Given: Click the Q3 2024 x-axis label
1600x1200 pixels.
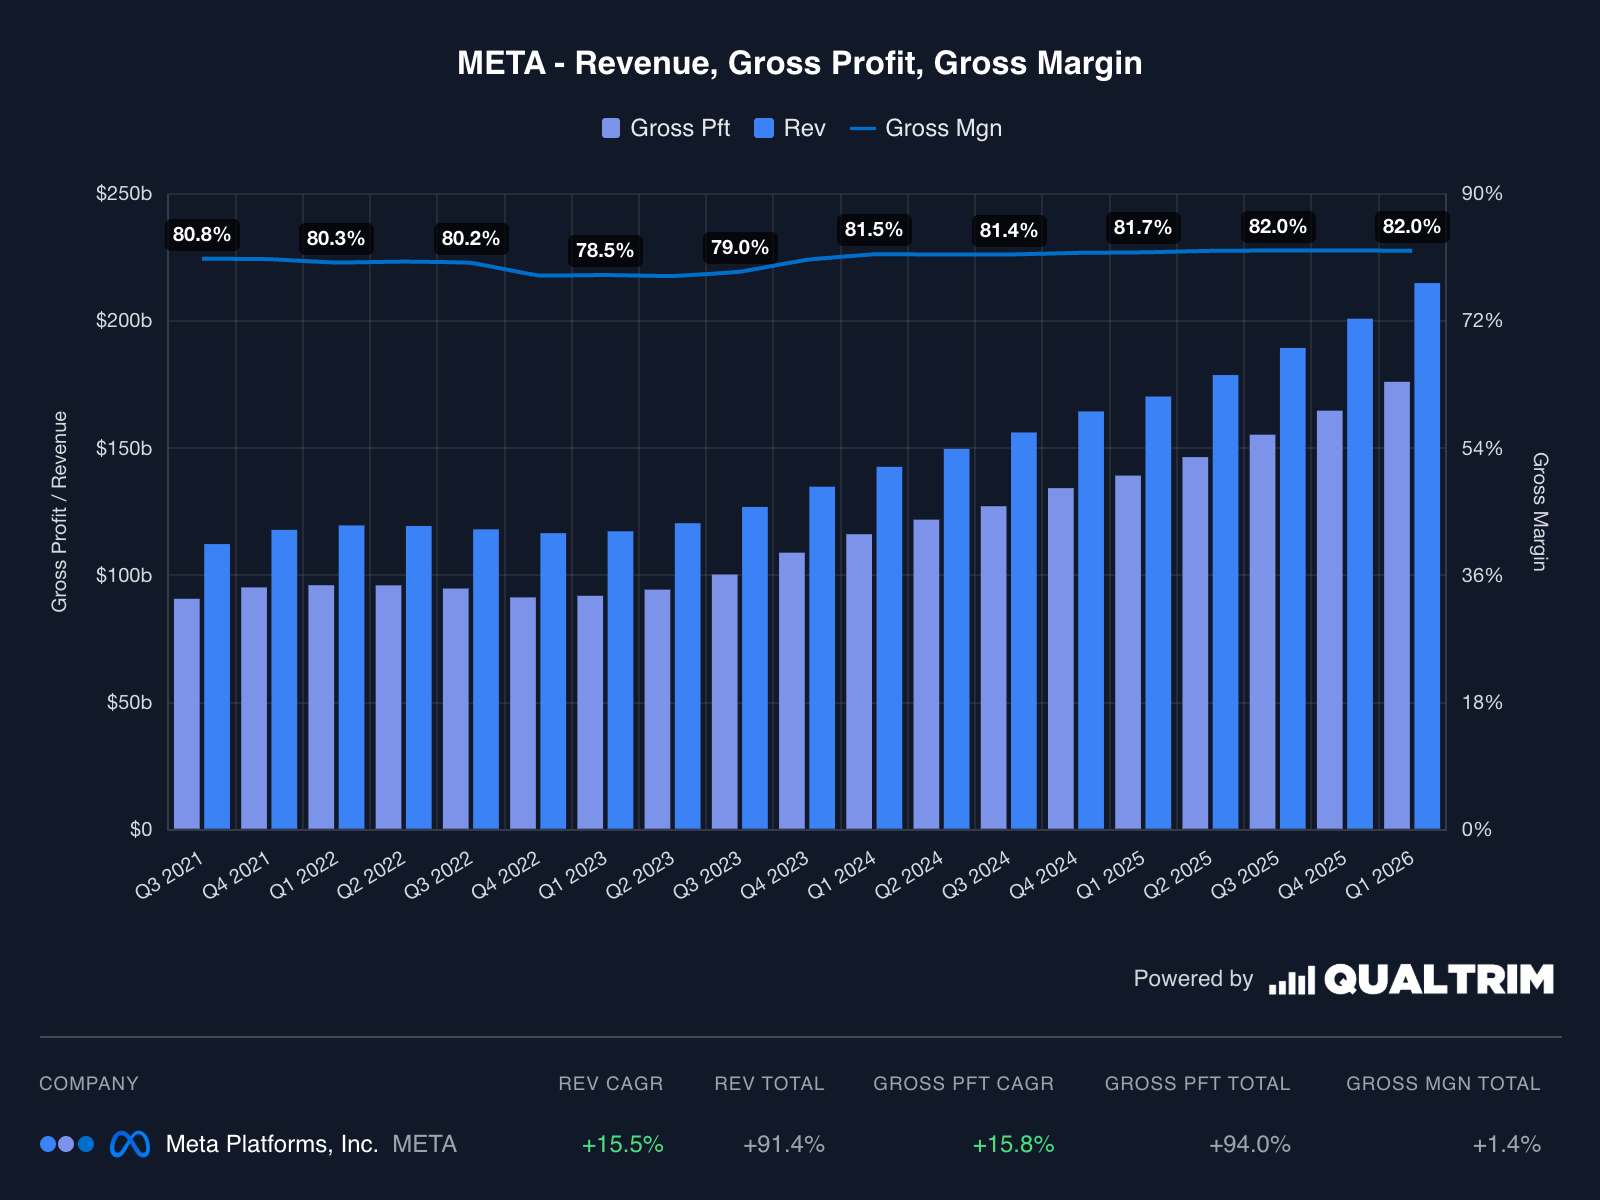Looking at the screenshot, I should [x=976, y=874].
